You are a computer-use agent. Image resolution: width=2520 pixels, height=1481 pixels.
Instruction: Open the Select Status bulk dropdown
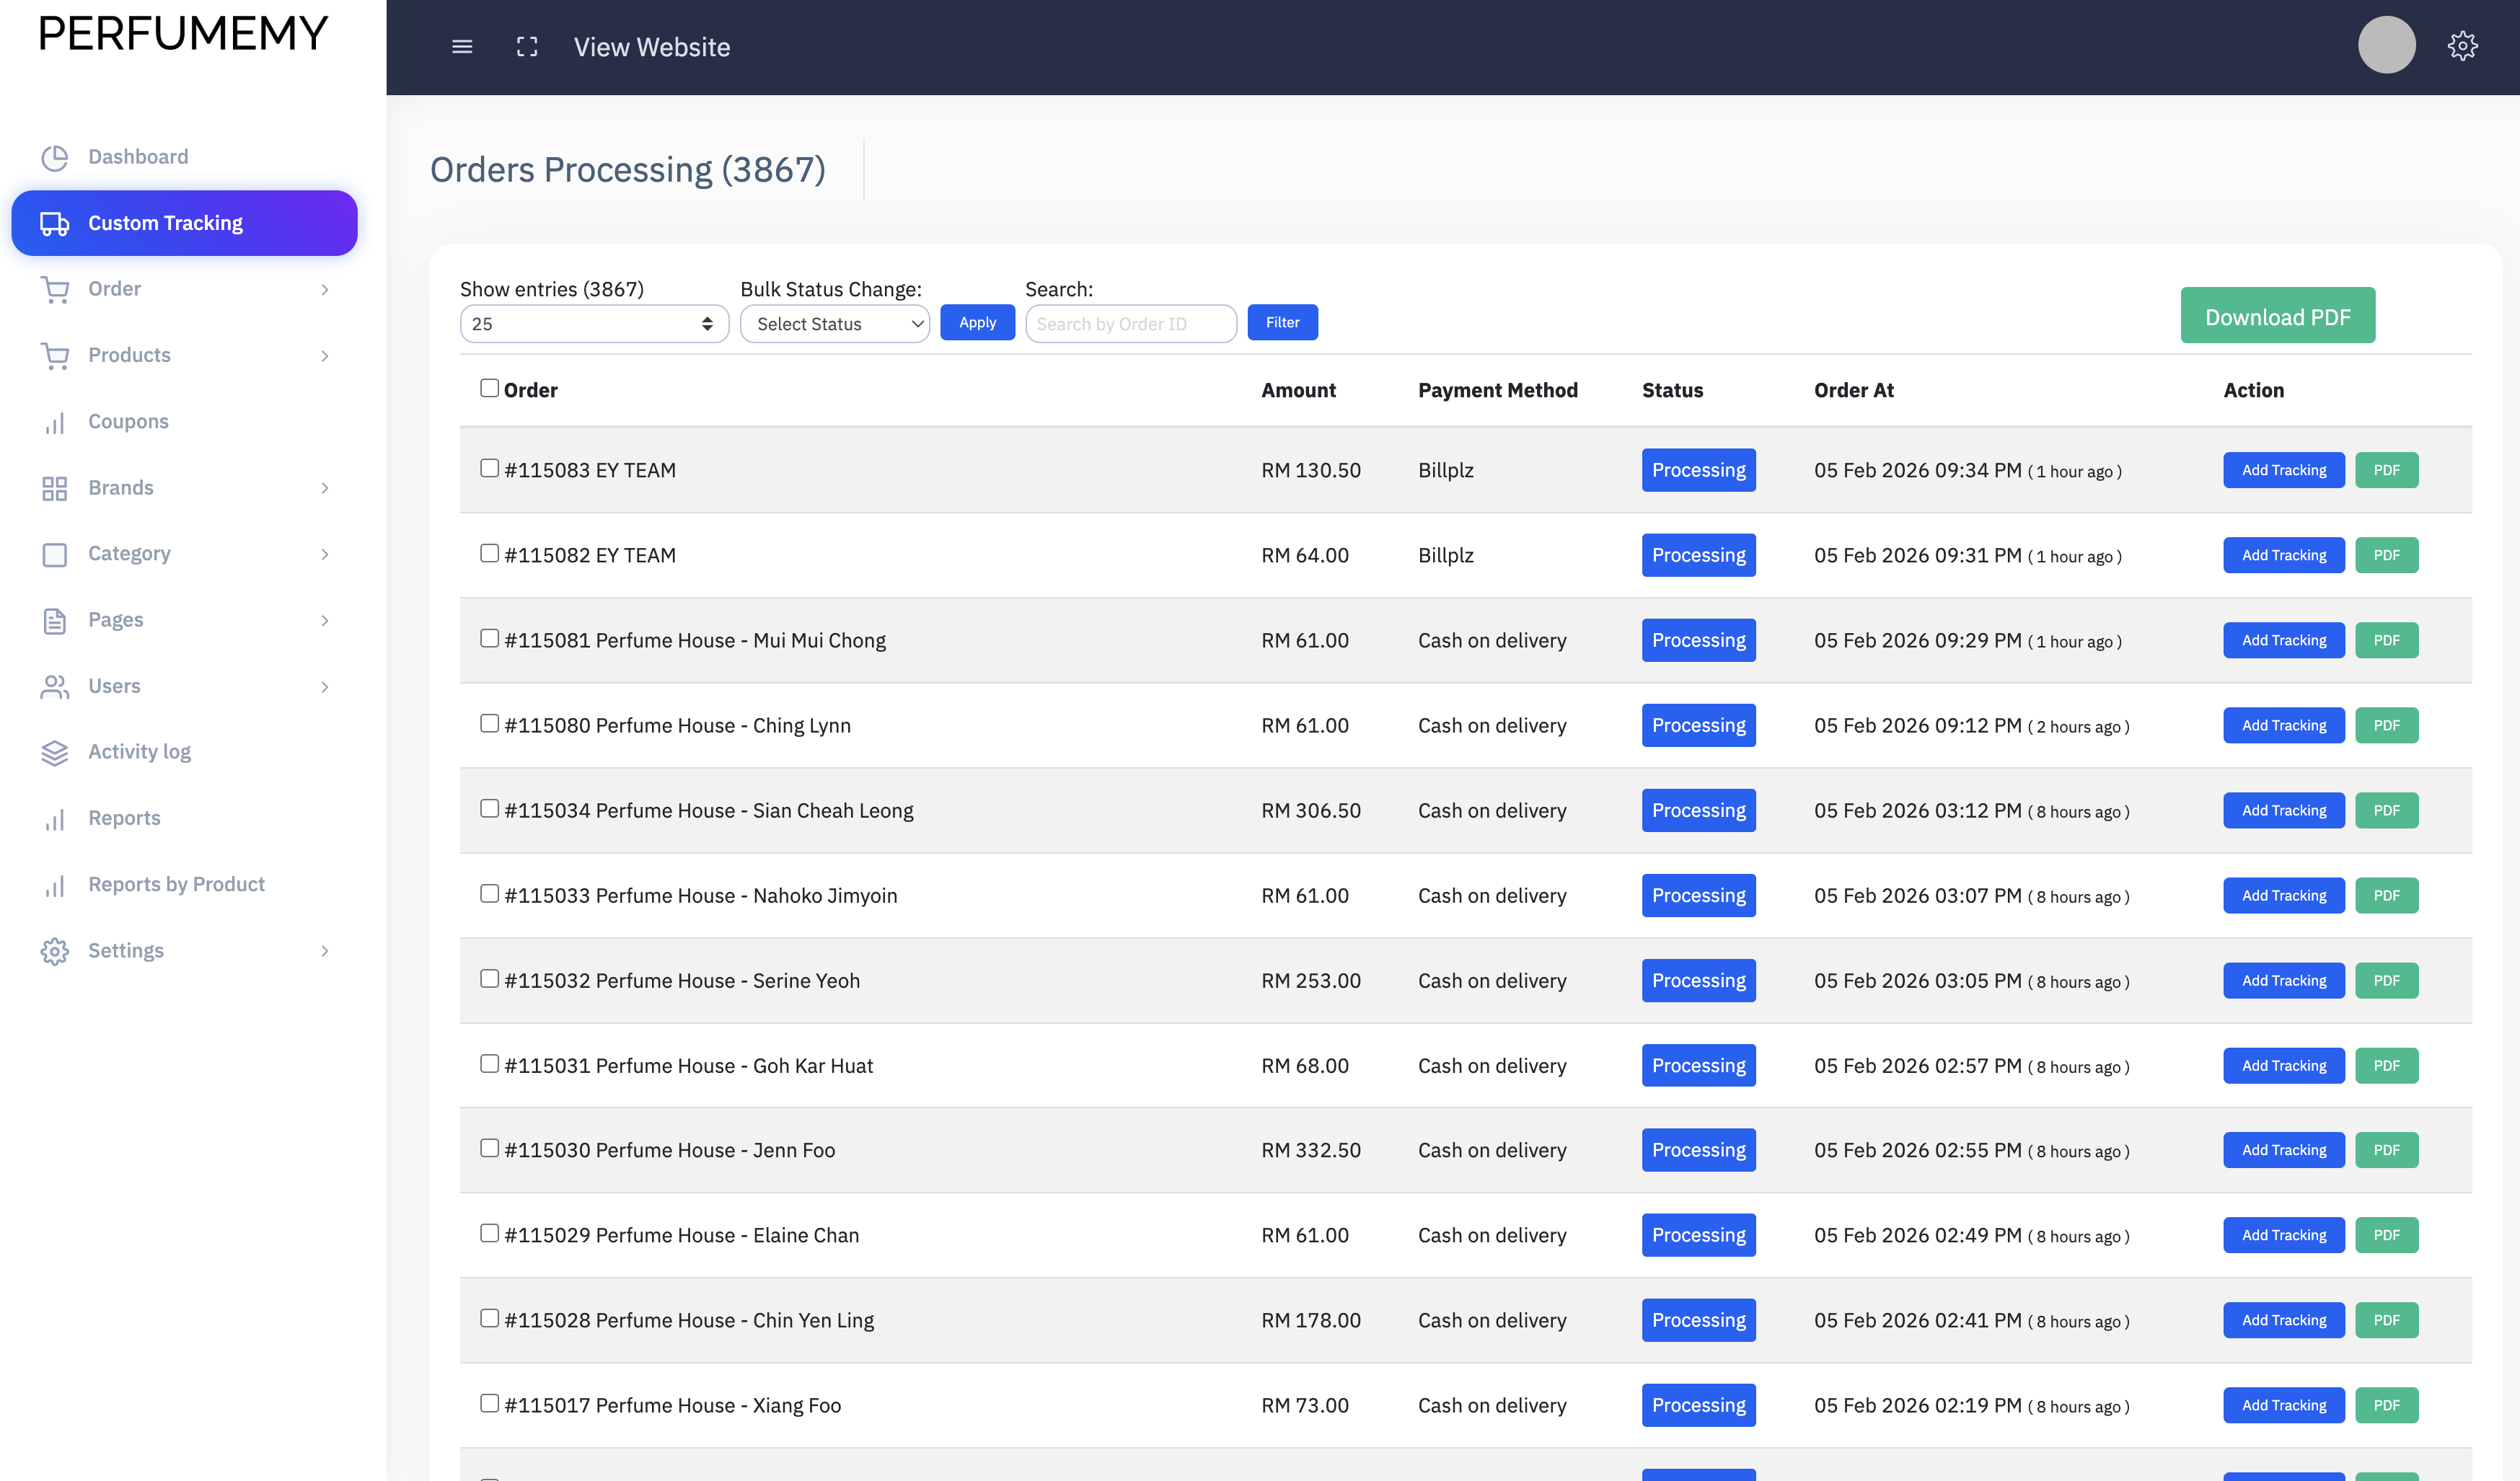835,324
